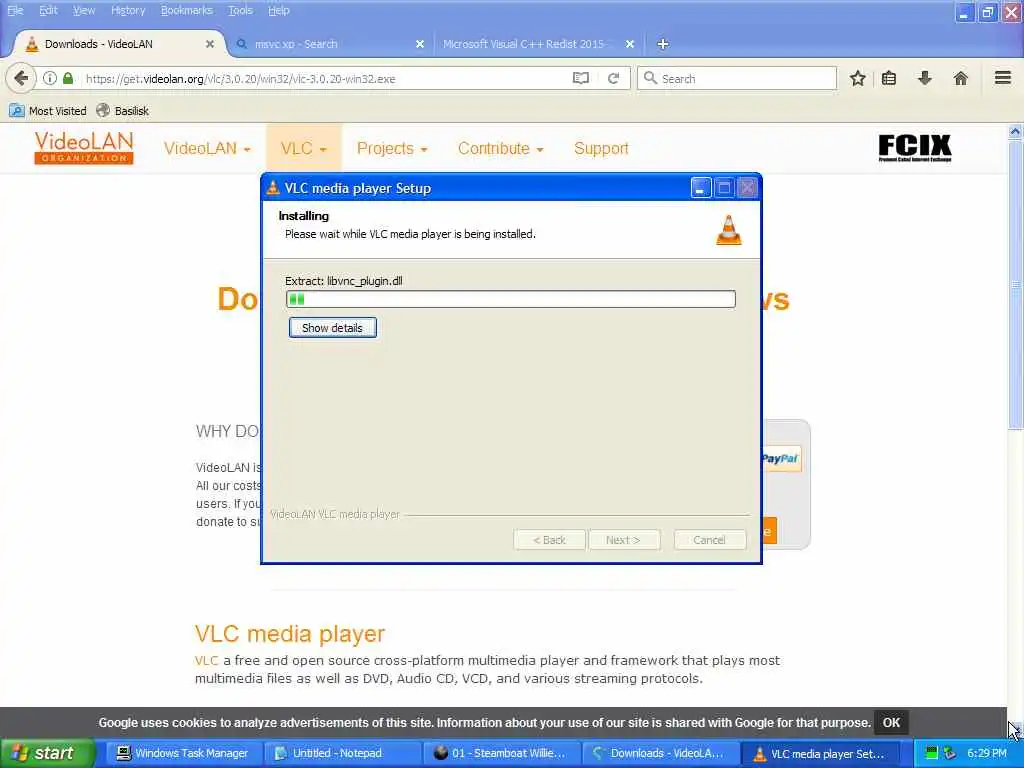Switch to msvc xp - Search tab

(x=327, y=44)
